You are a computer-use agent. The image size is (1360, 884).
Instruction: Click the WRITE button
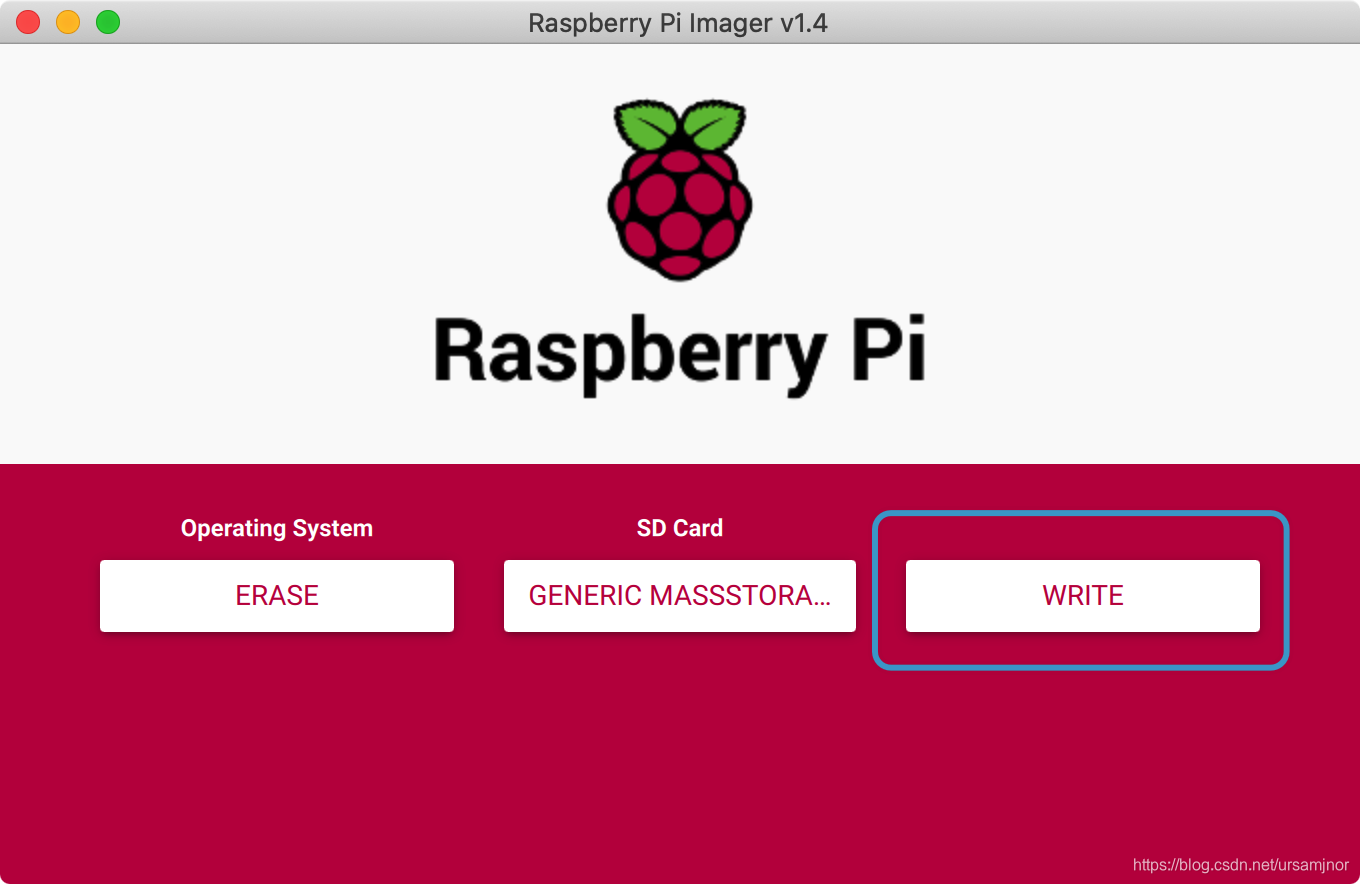pyautogui.click(x=1082, y=596)
